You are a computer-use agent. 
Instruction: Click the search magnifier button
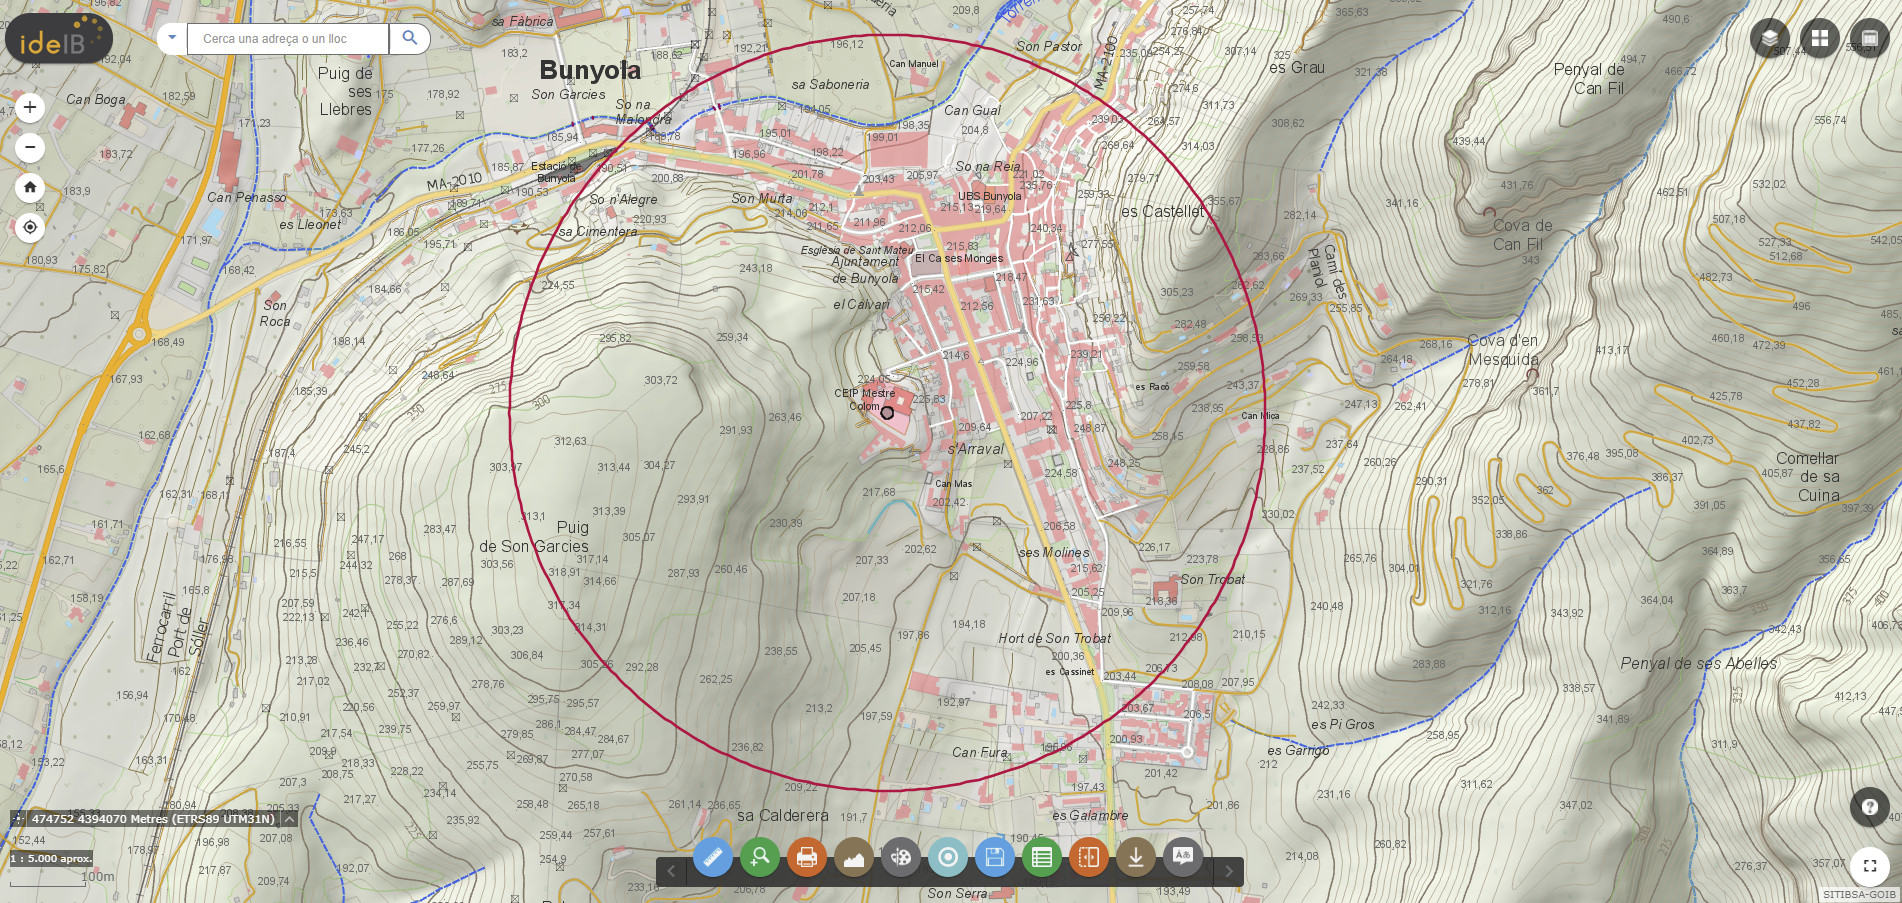(x=410, y=38)
